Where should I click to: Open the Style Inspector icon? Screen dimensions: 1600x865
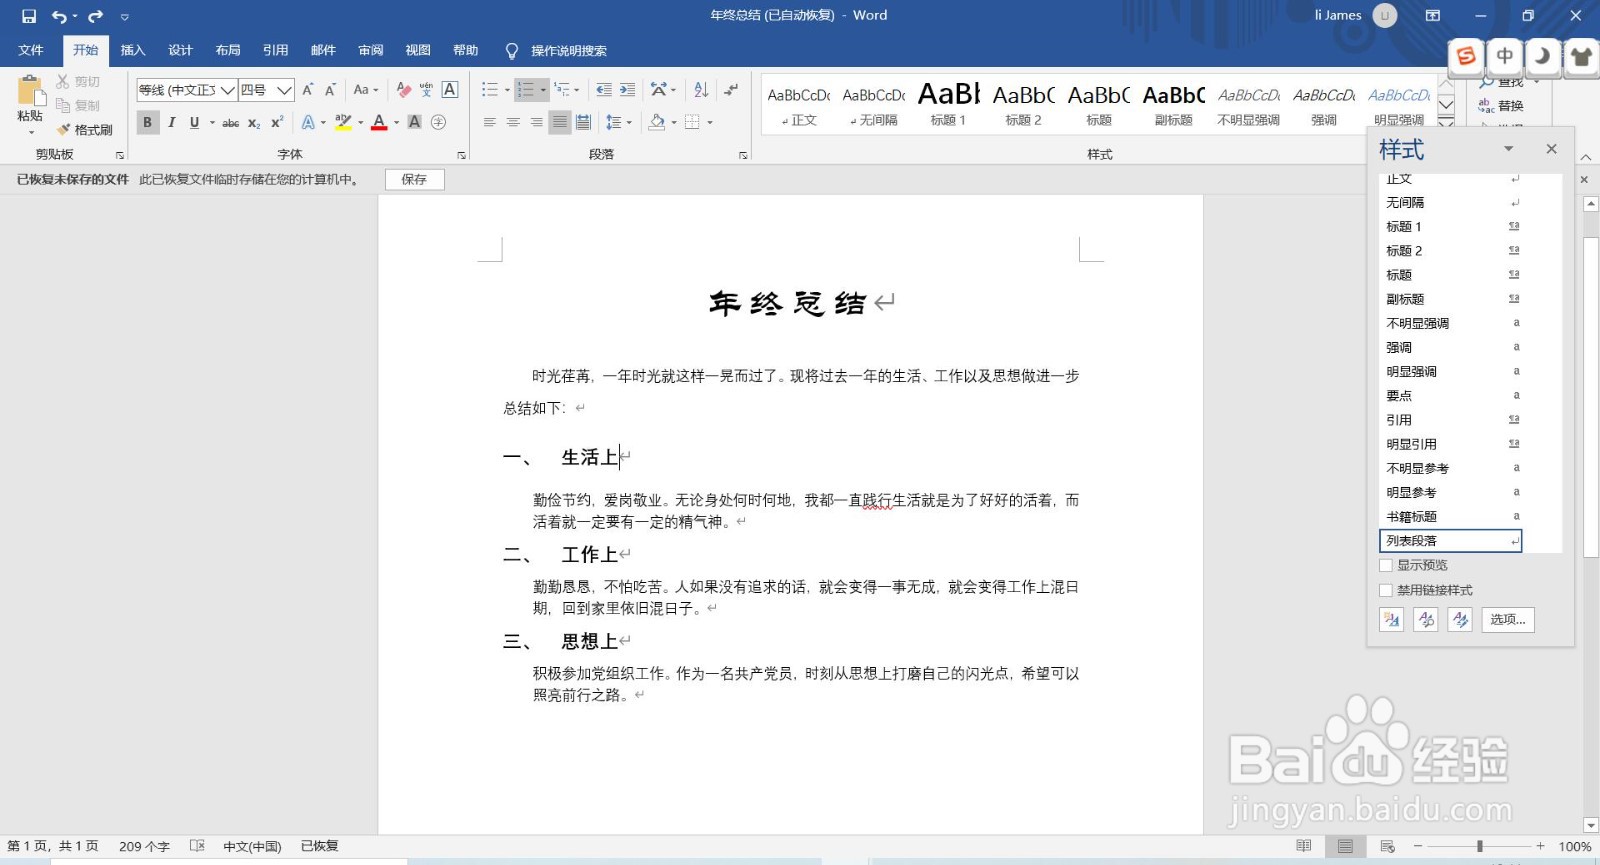point(1426,620)
